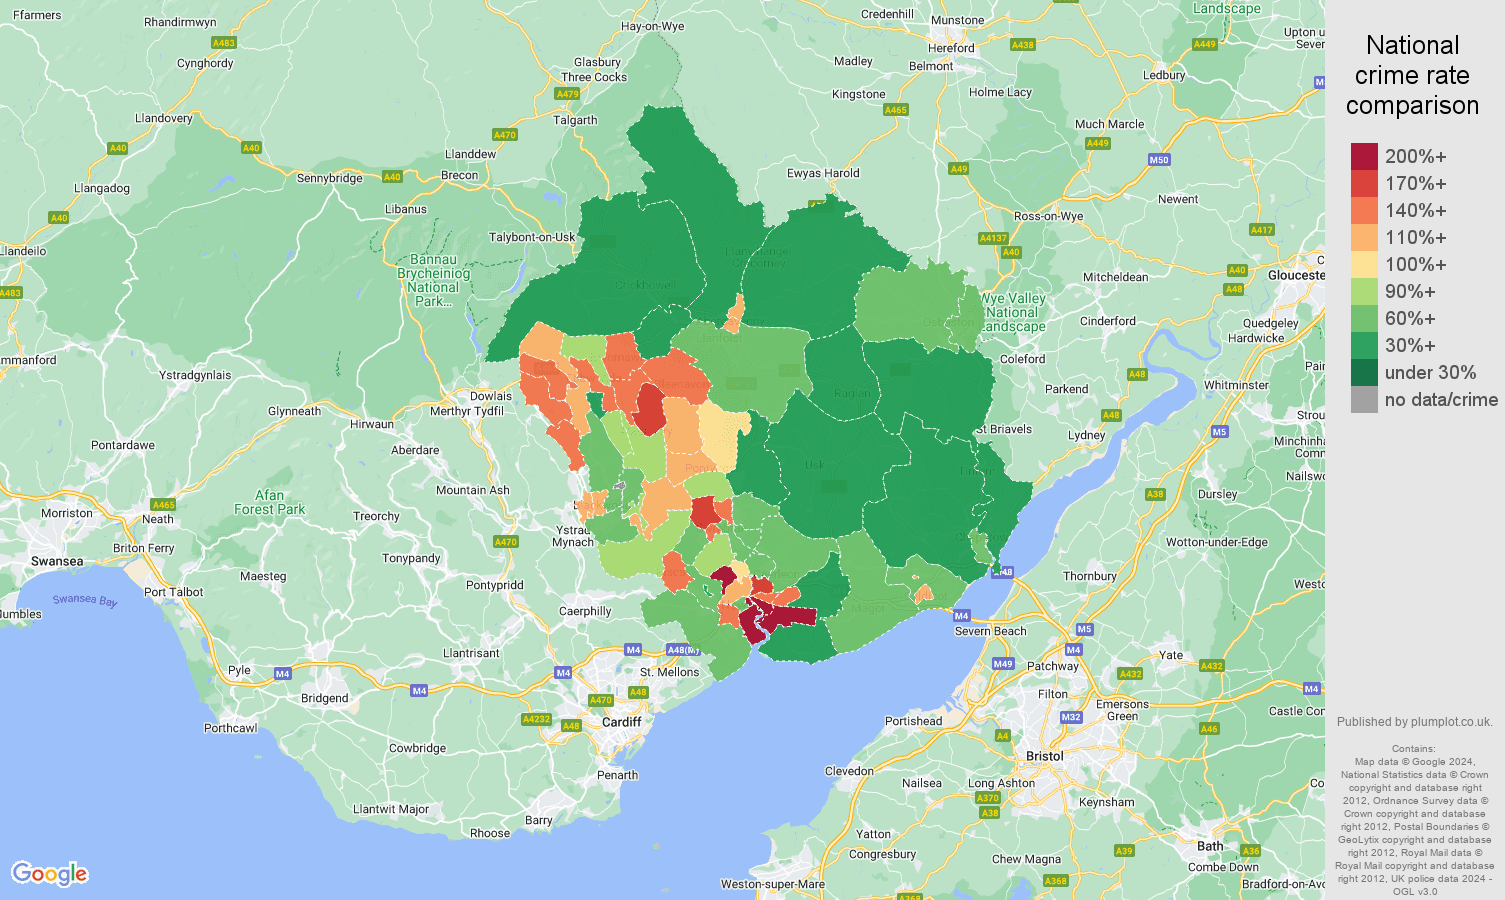Click the Aberdare label
This screenshot has height=900, width=1505.
pyautogui.click(x=415, y=450)
